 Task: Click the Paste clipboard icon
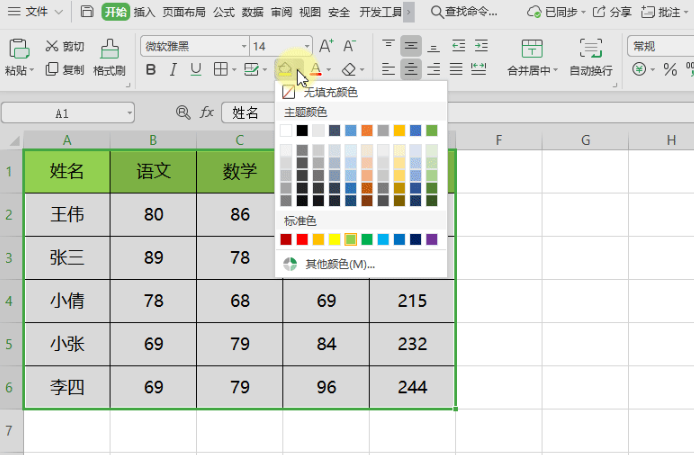[19, 49]
